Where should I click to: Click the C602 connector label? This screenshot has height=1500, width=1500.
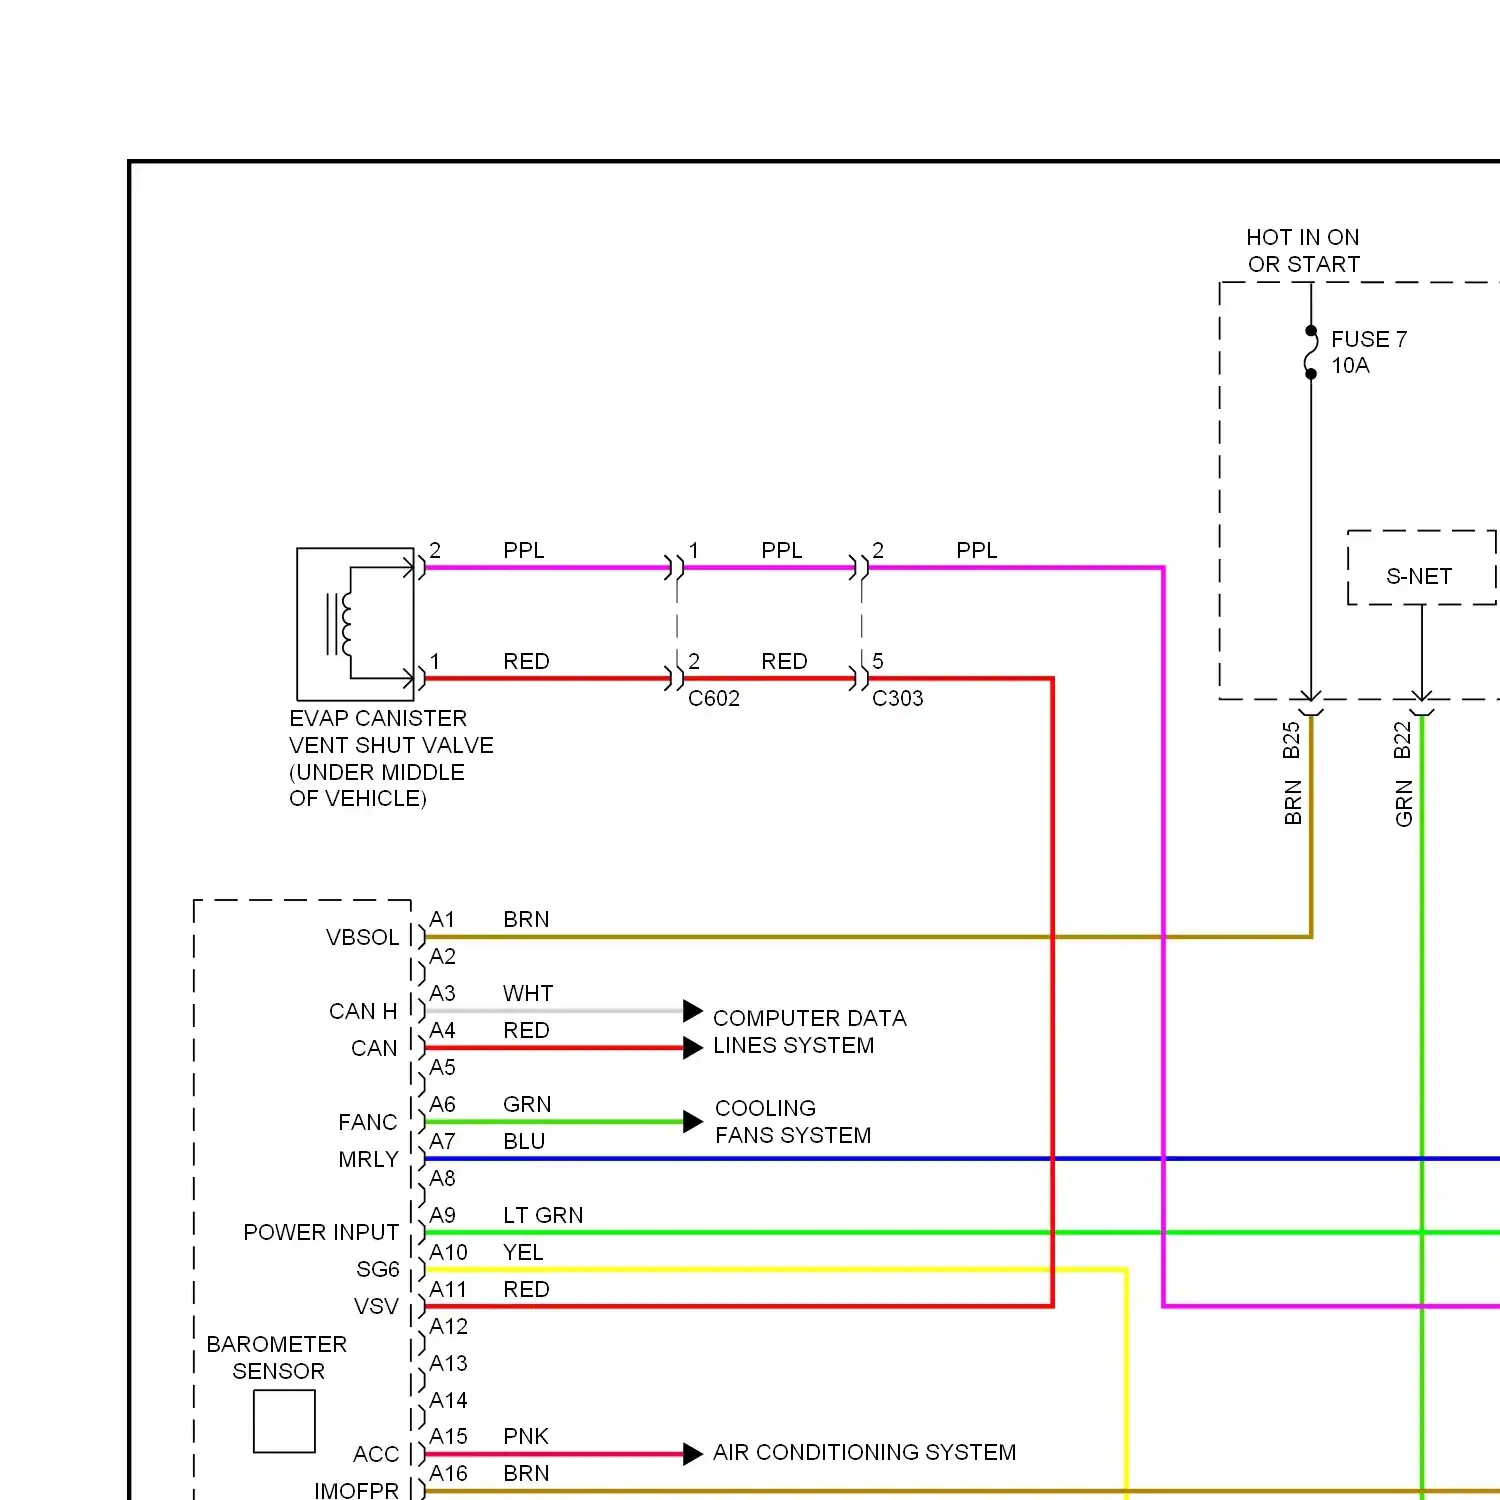714,698
